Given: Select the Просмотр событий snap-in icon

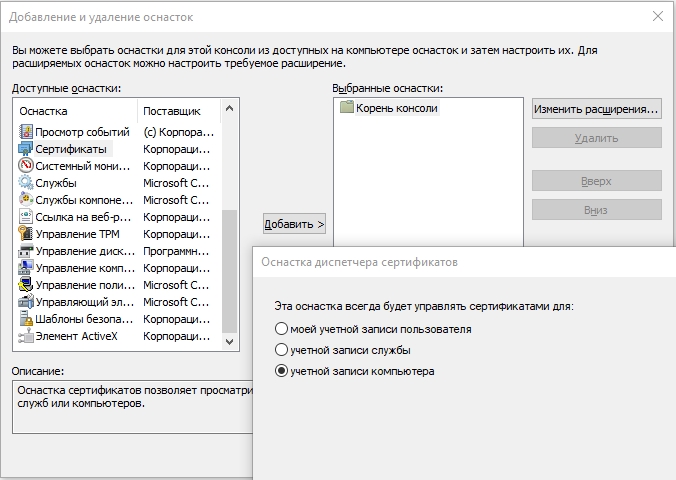Looking at the screenshot, I should [26, 132].
